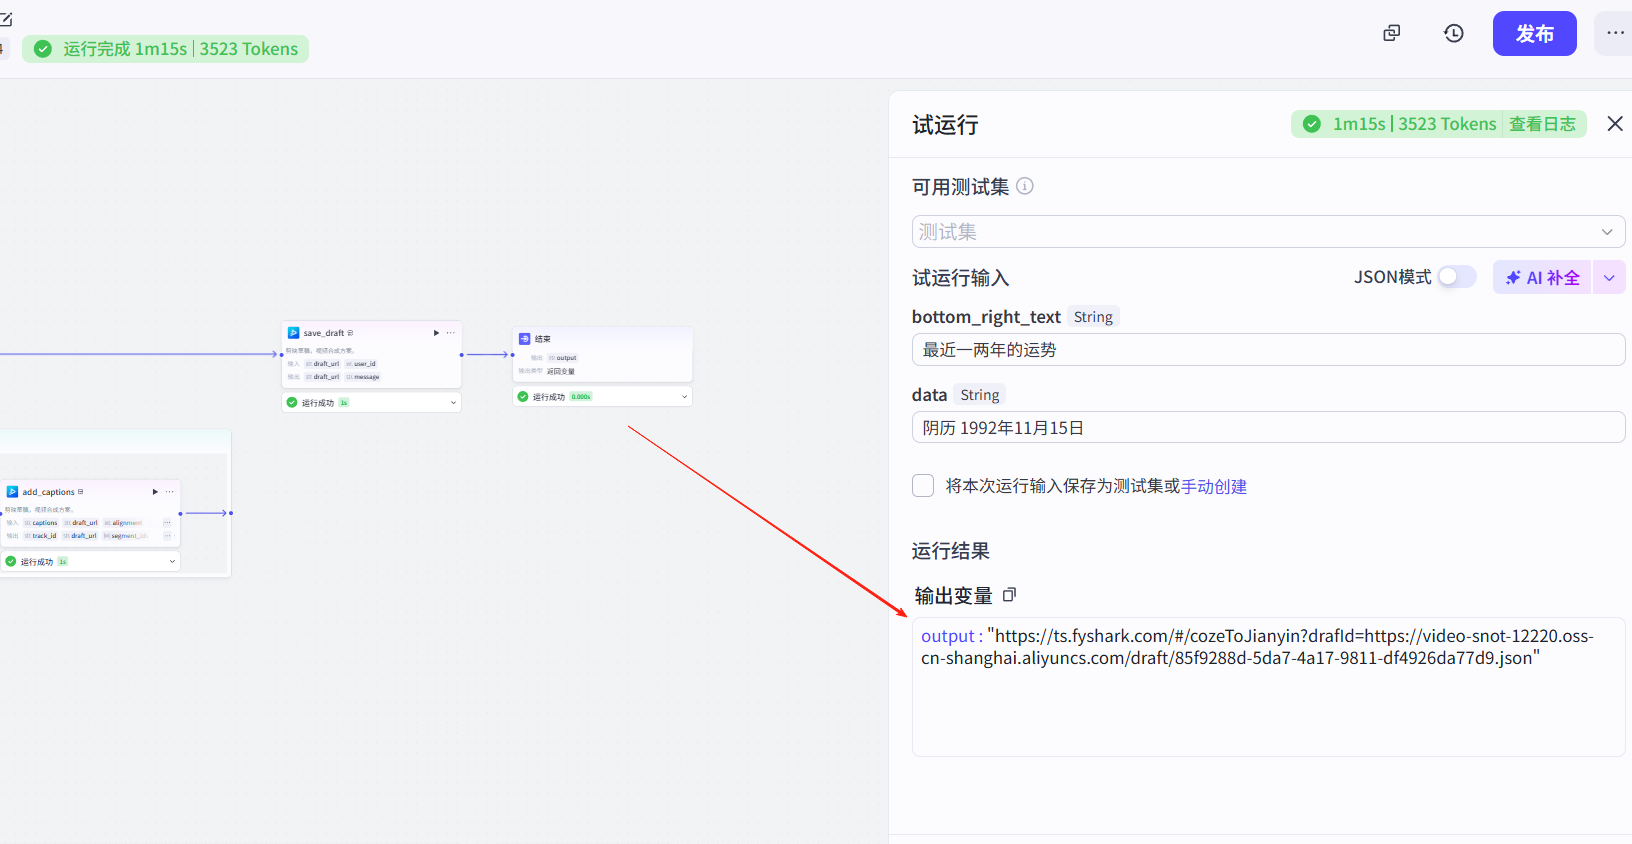Click add_captions input row overflow ellipsis
1632x844 pixels.
pos(167,523)
